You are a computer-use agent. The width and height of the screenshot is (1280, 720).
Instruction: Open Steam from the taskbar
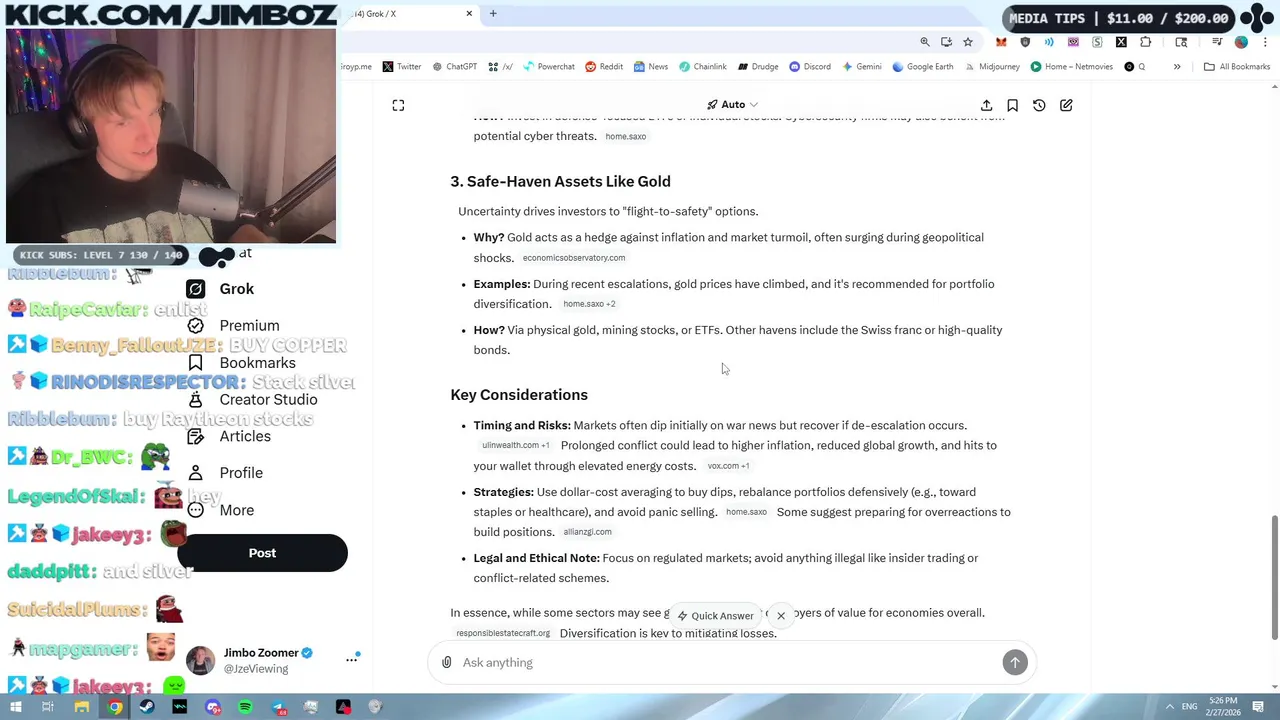[x=147, y=707]
